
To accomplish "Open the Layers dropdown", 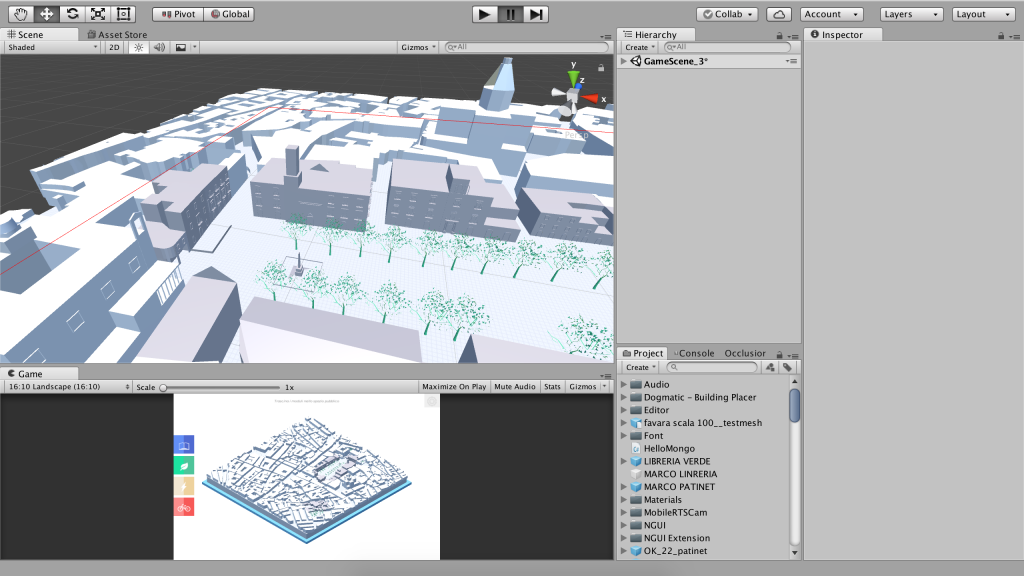I will point(911,14).
